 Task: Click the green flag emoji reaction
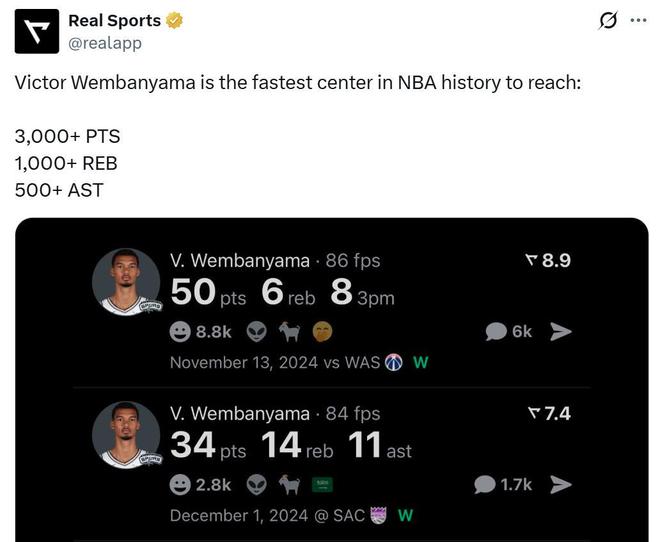[322, 484]
